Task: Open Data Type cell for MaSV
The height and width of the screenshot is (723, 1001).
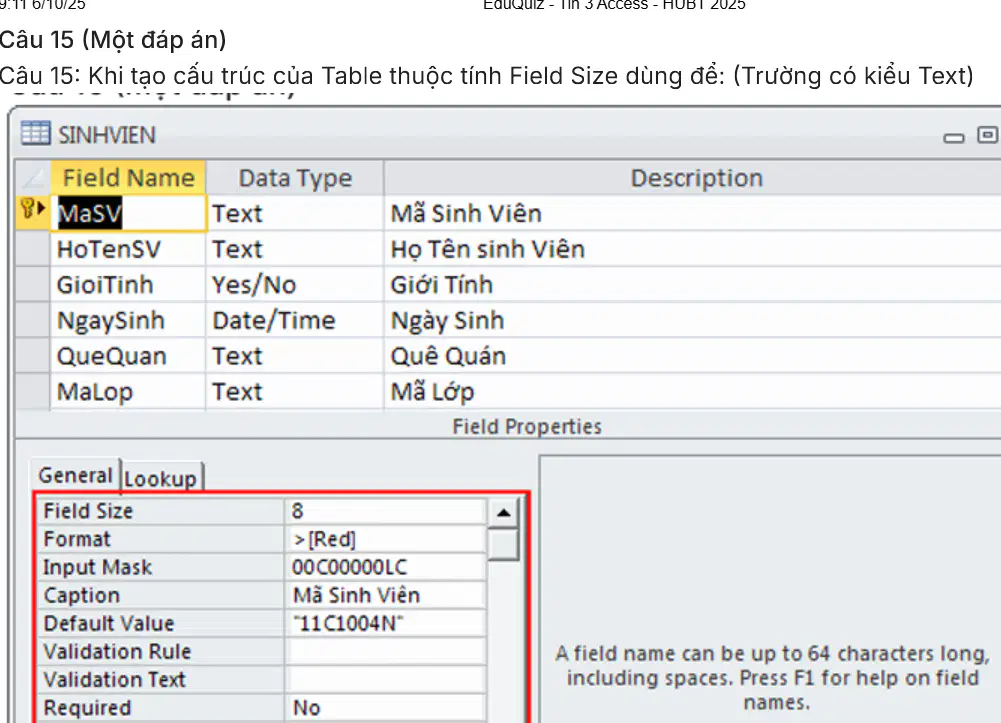Action: coord(295,213)
